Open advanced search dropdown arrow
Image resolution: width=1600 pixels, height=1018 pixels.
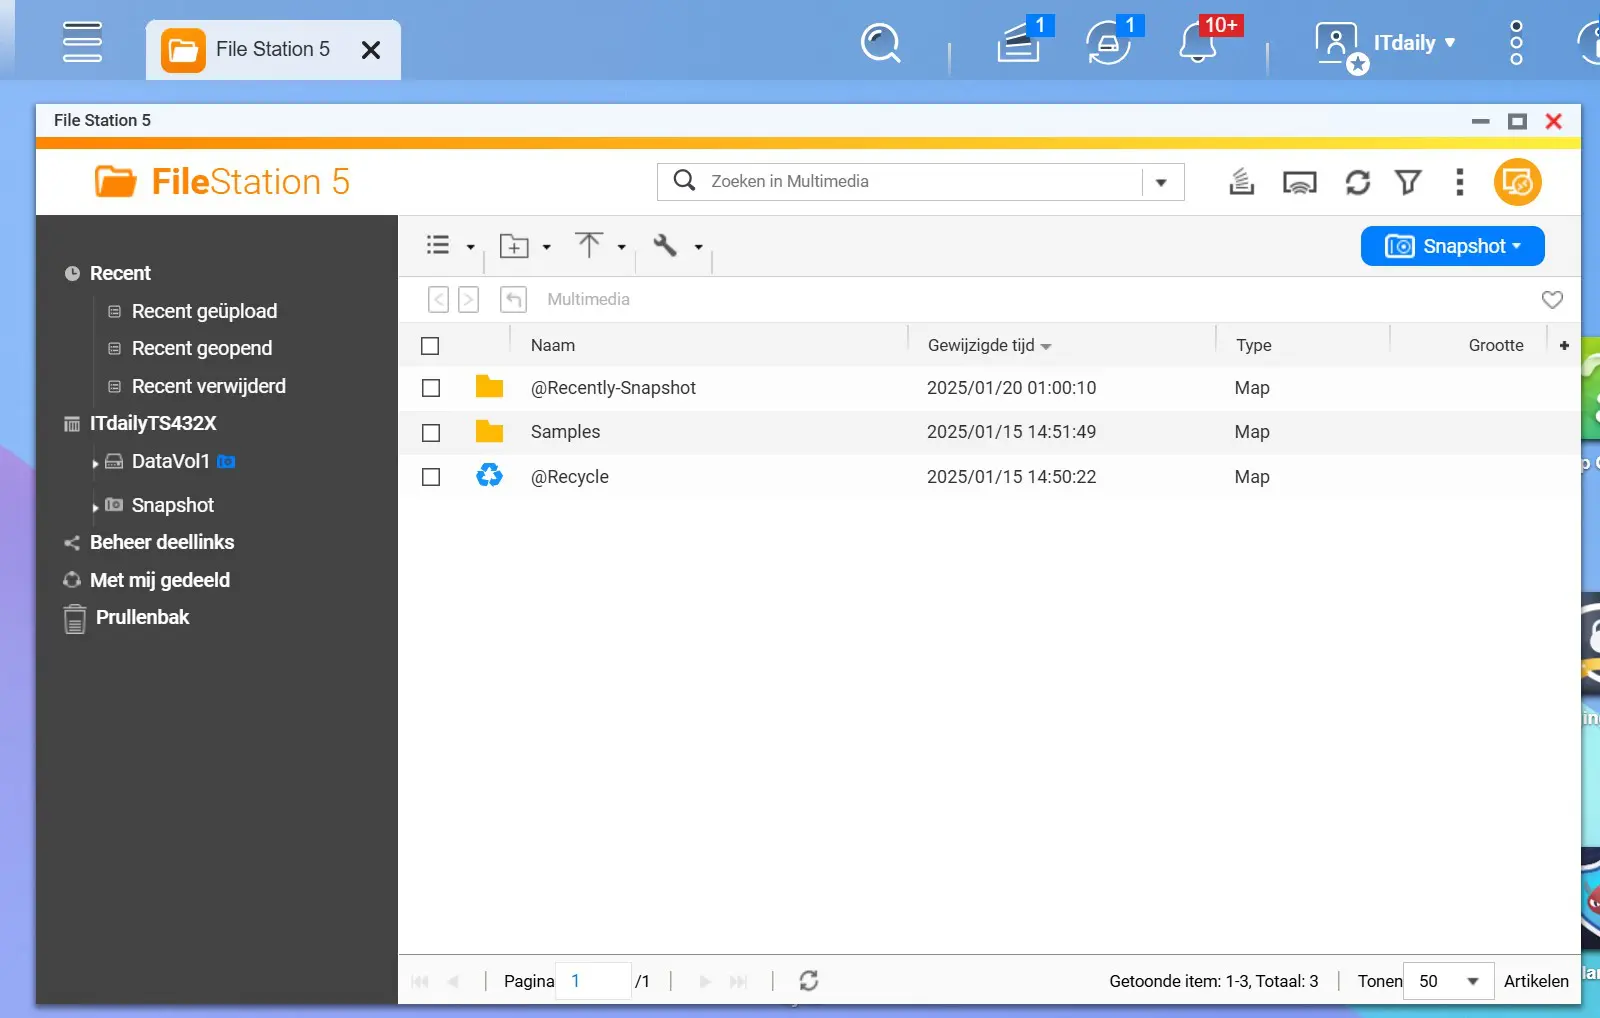click(1161, 182)
